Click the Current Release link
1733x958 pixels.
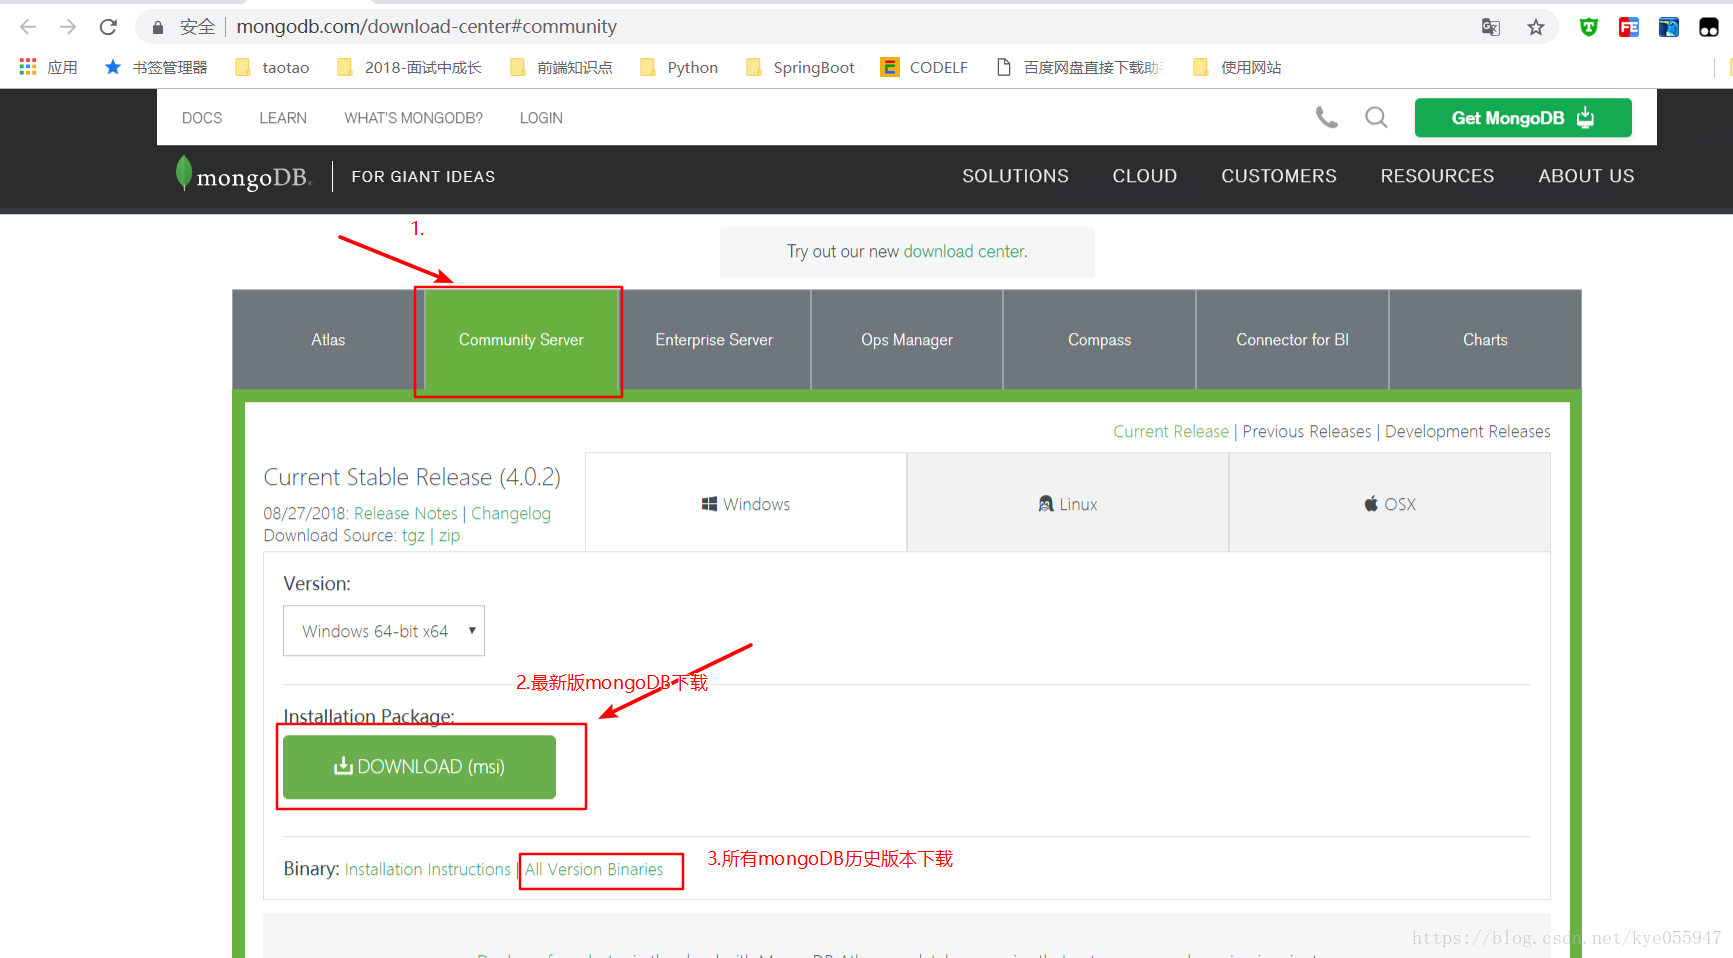1171,432
